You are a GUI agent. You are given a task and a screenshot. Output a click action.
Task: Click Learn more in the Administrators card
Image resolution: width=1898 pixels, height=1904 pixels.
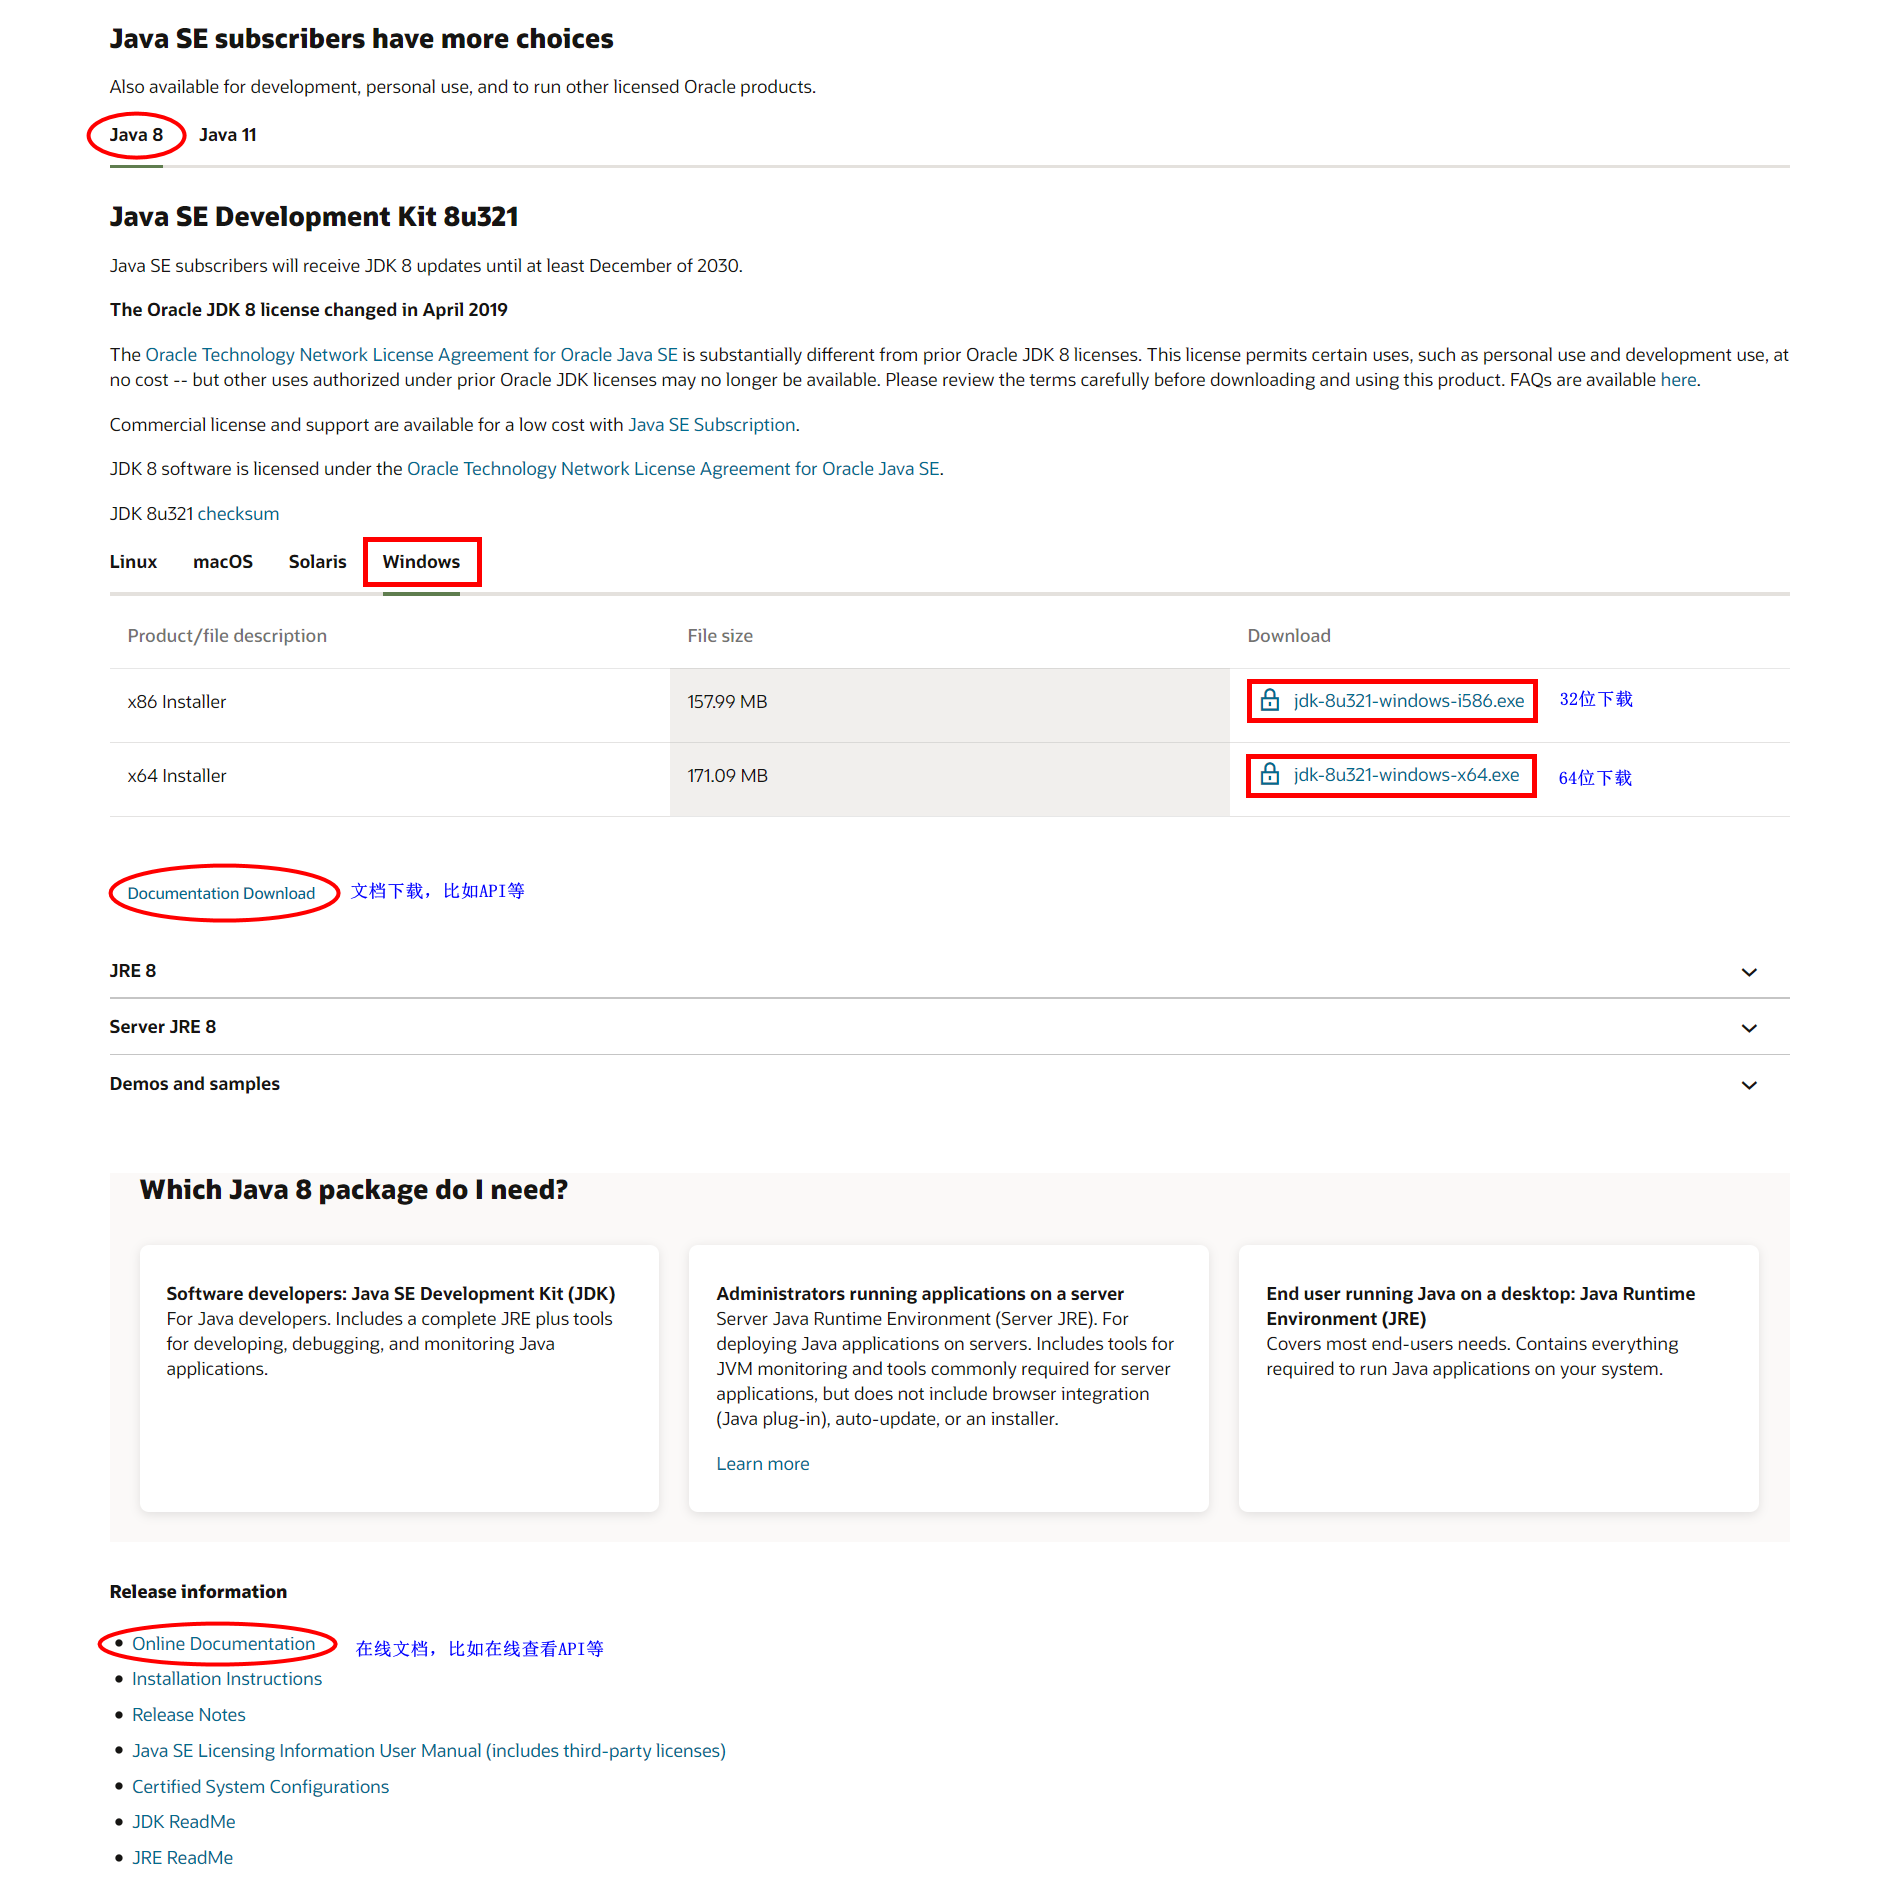click(763, 1464)
